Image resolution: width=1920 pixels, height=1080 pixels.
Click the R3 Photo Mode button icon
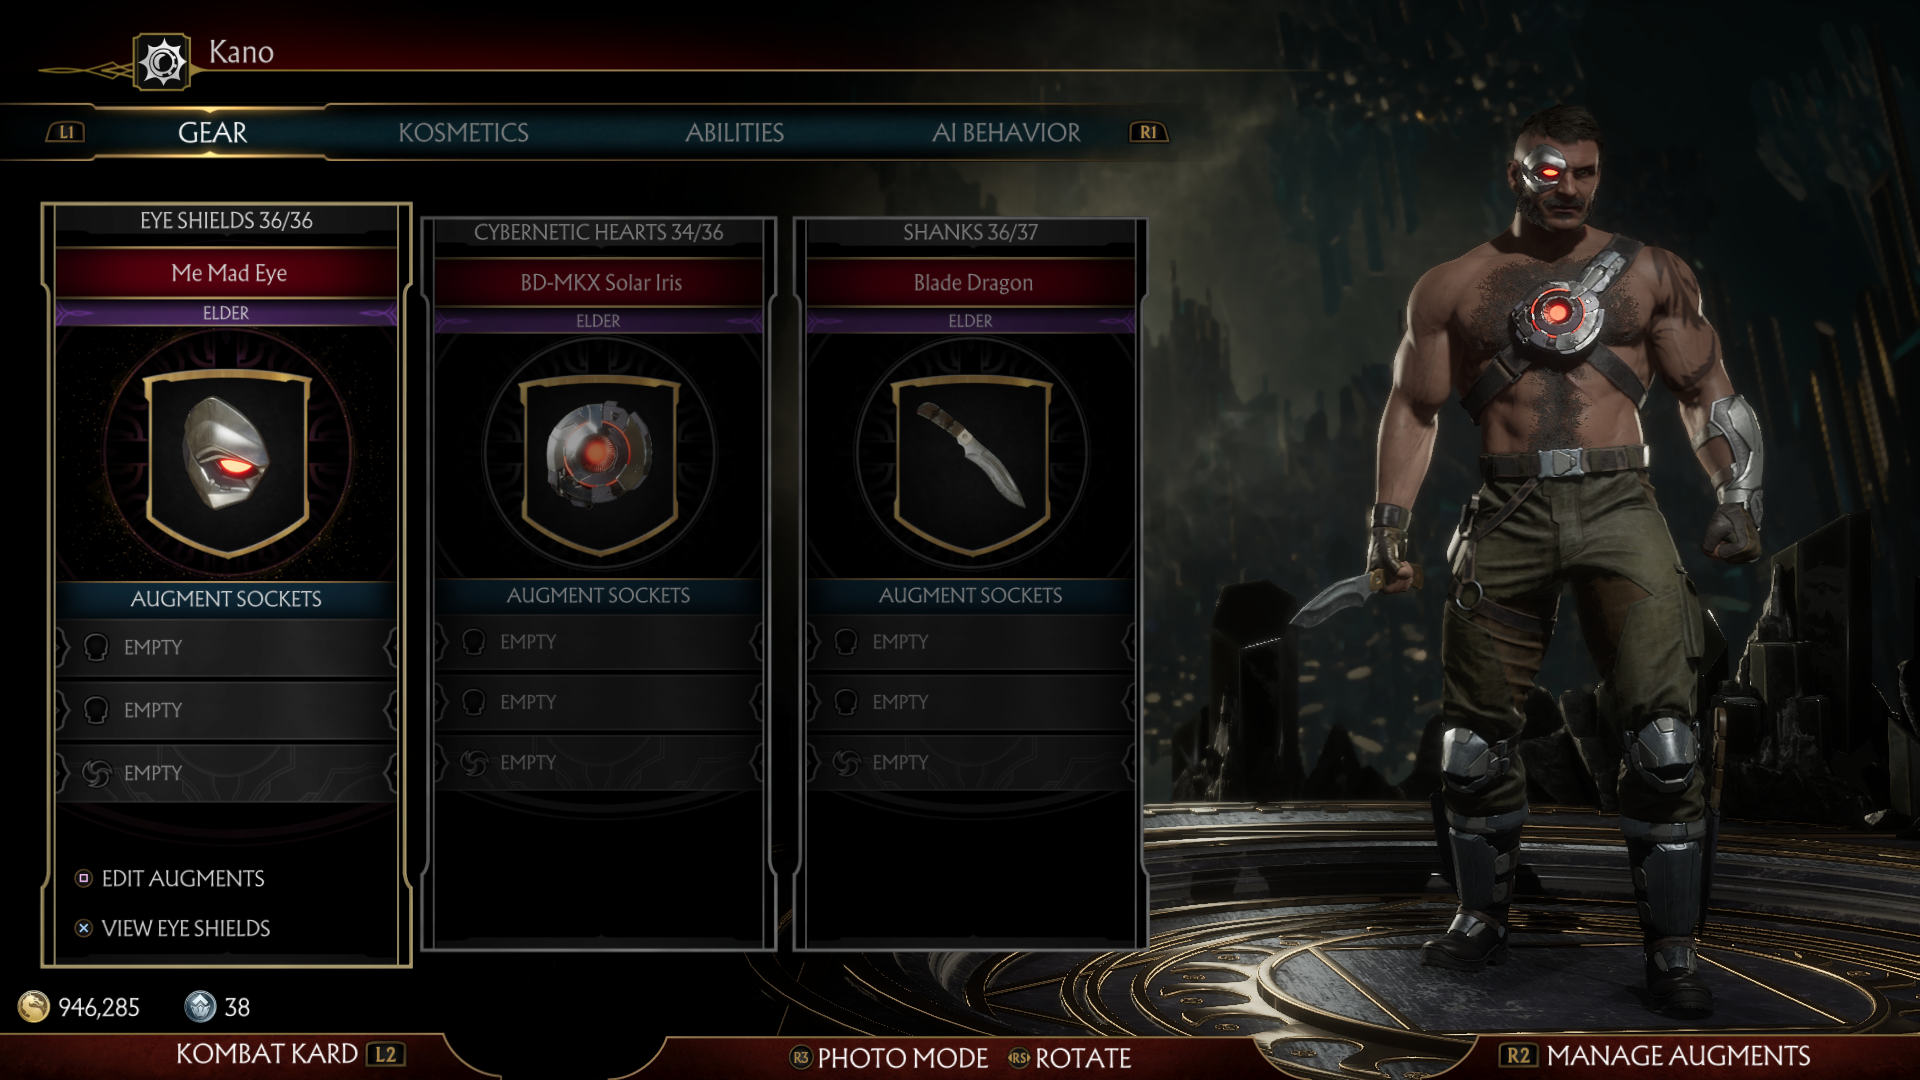(x=800, y=1058)
